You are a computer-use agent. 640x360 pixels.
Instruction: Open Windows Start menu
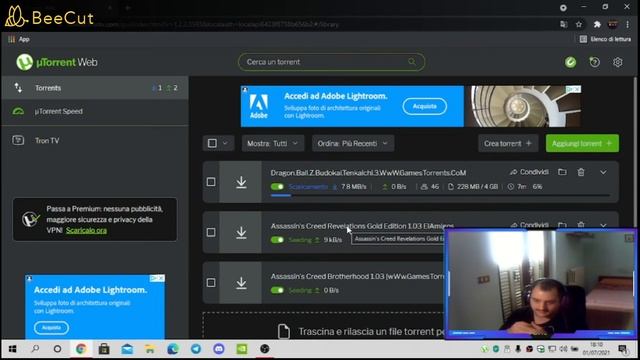click(x=12, y=349)
